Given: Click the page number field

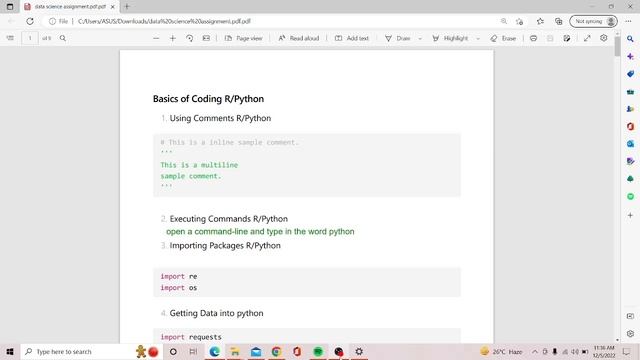Looking at the screenshot, I should [30, 38].
